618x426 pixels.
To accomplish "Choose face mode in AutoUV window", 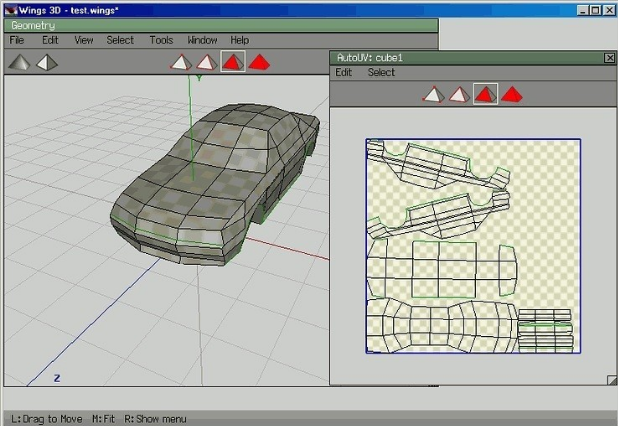I will click(485, 94).
